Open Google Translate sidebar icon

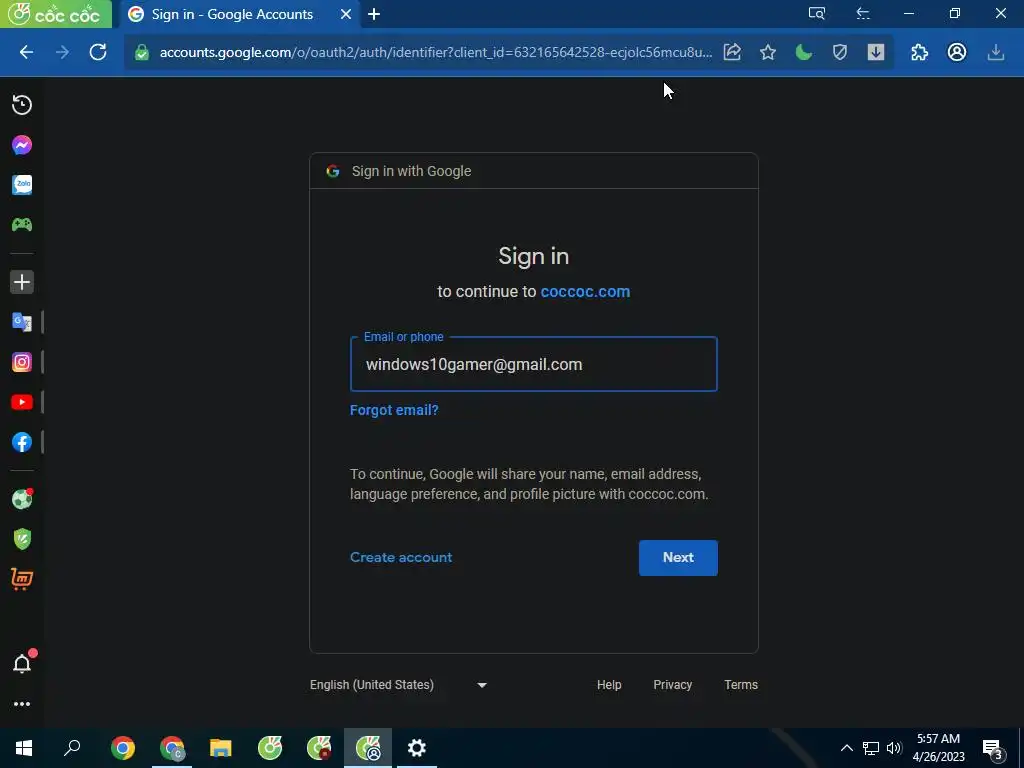tap(22, 322)
